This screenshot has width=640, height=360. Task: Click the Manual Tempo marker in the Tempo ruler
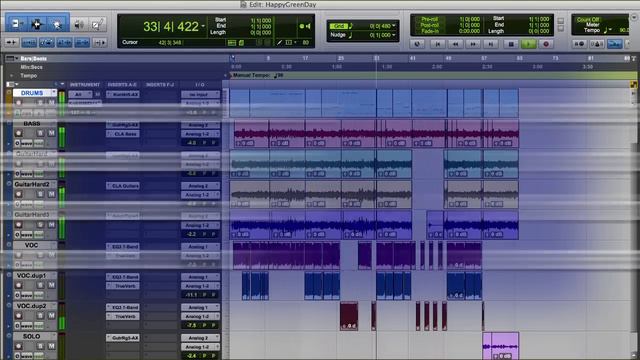pos(257,76)
